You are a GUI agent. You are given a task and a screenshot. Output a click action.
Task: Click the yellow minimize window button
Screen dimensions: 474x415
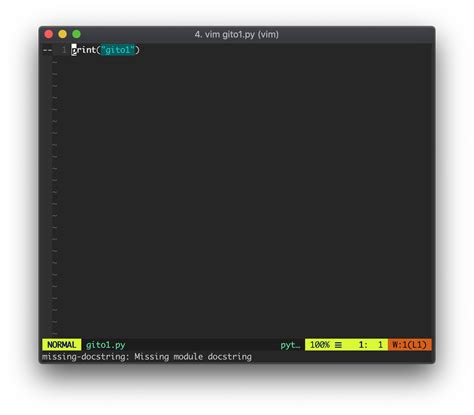pos(62,34)
